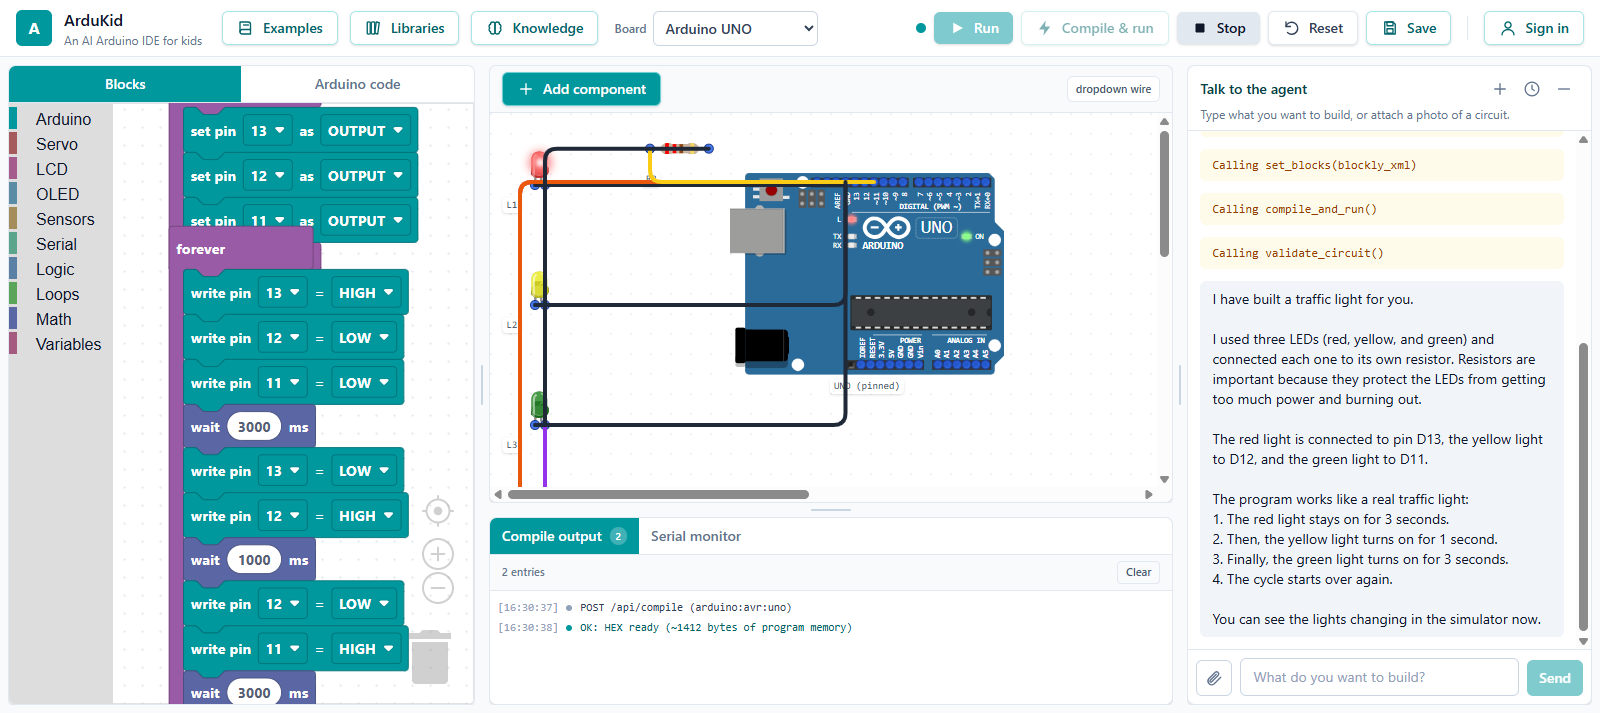
Task: Stop the running program
Action: click(x=1219, y=28)
